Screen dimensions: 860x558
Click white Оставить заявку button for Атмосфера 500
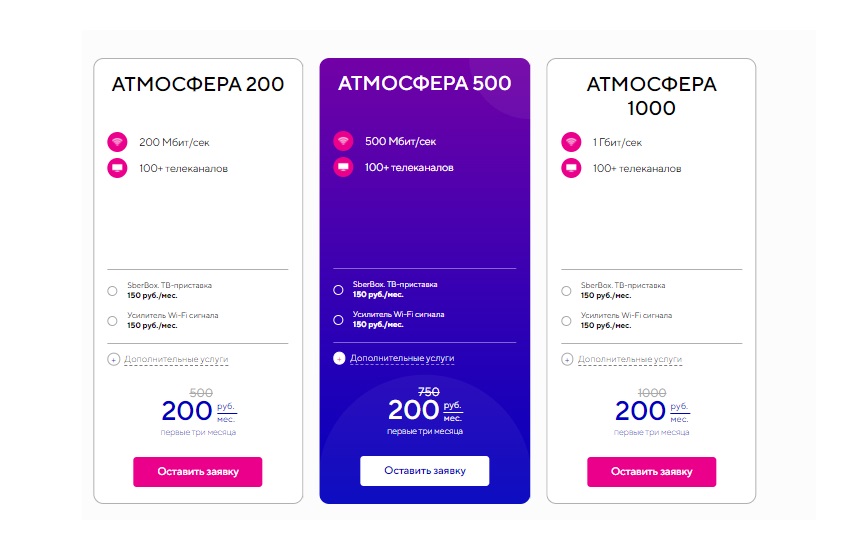(425, 471)
